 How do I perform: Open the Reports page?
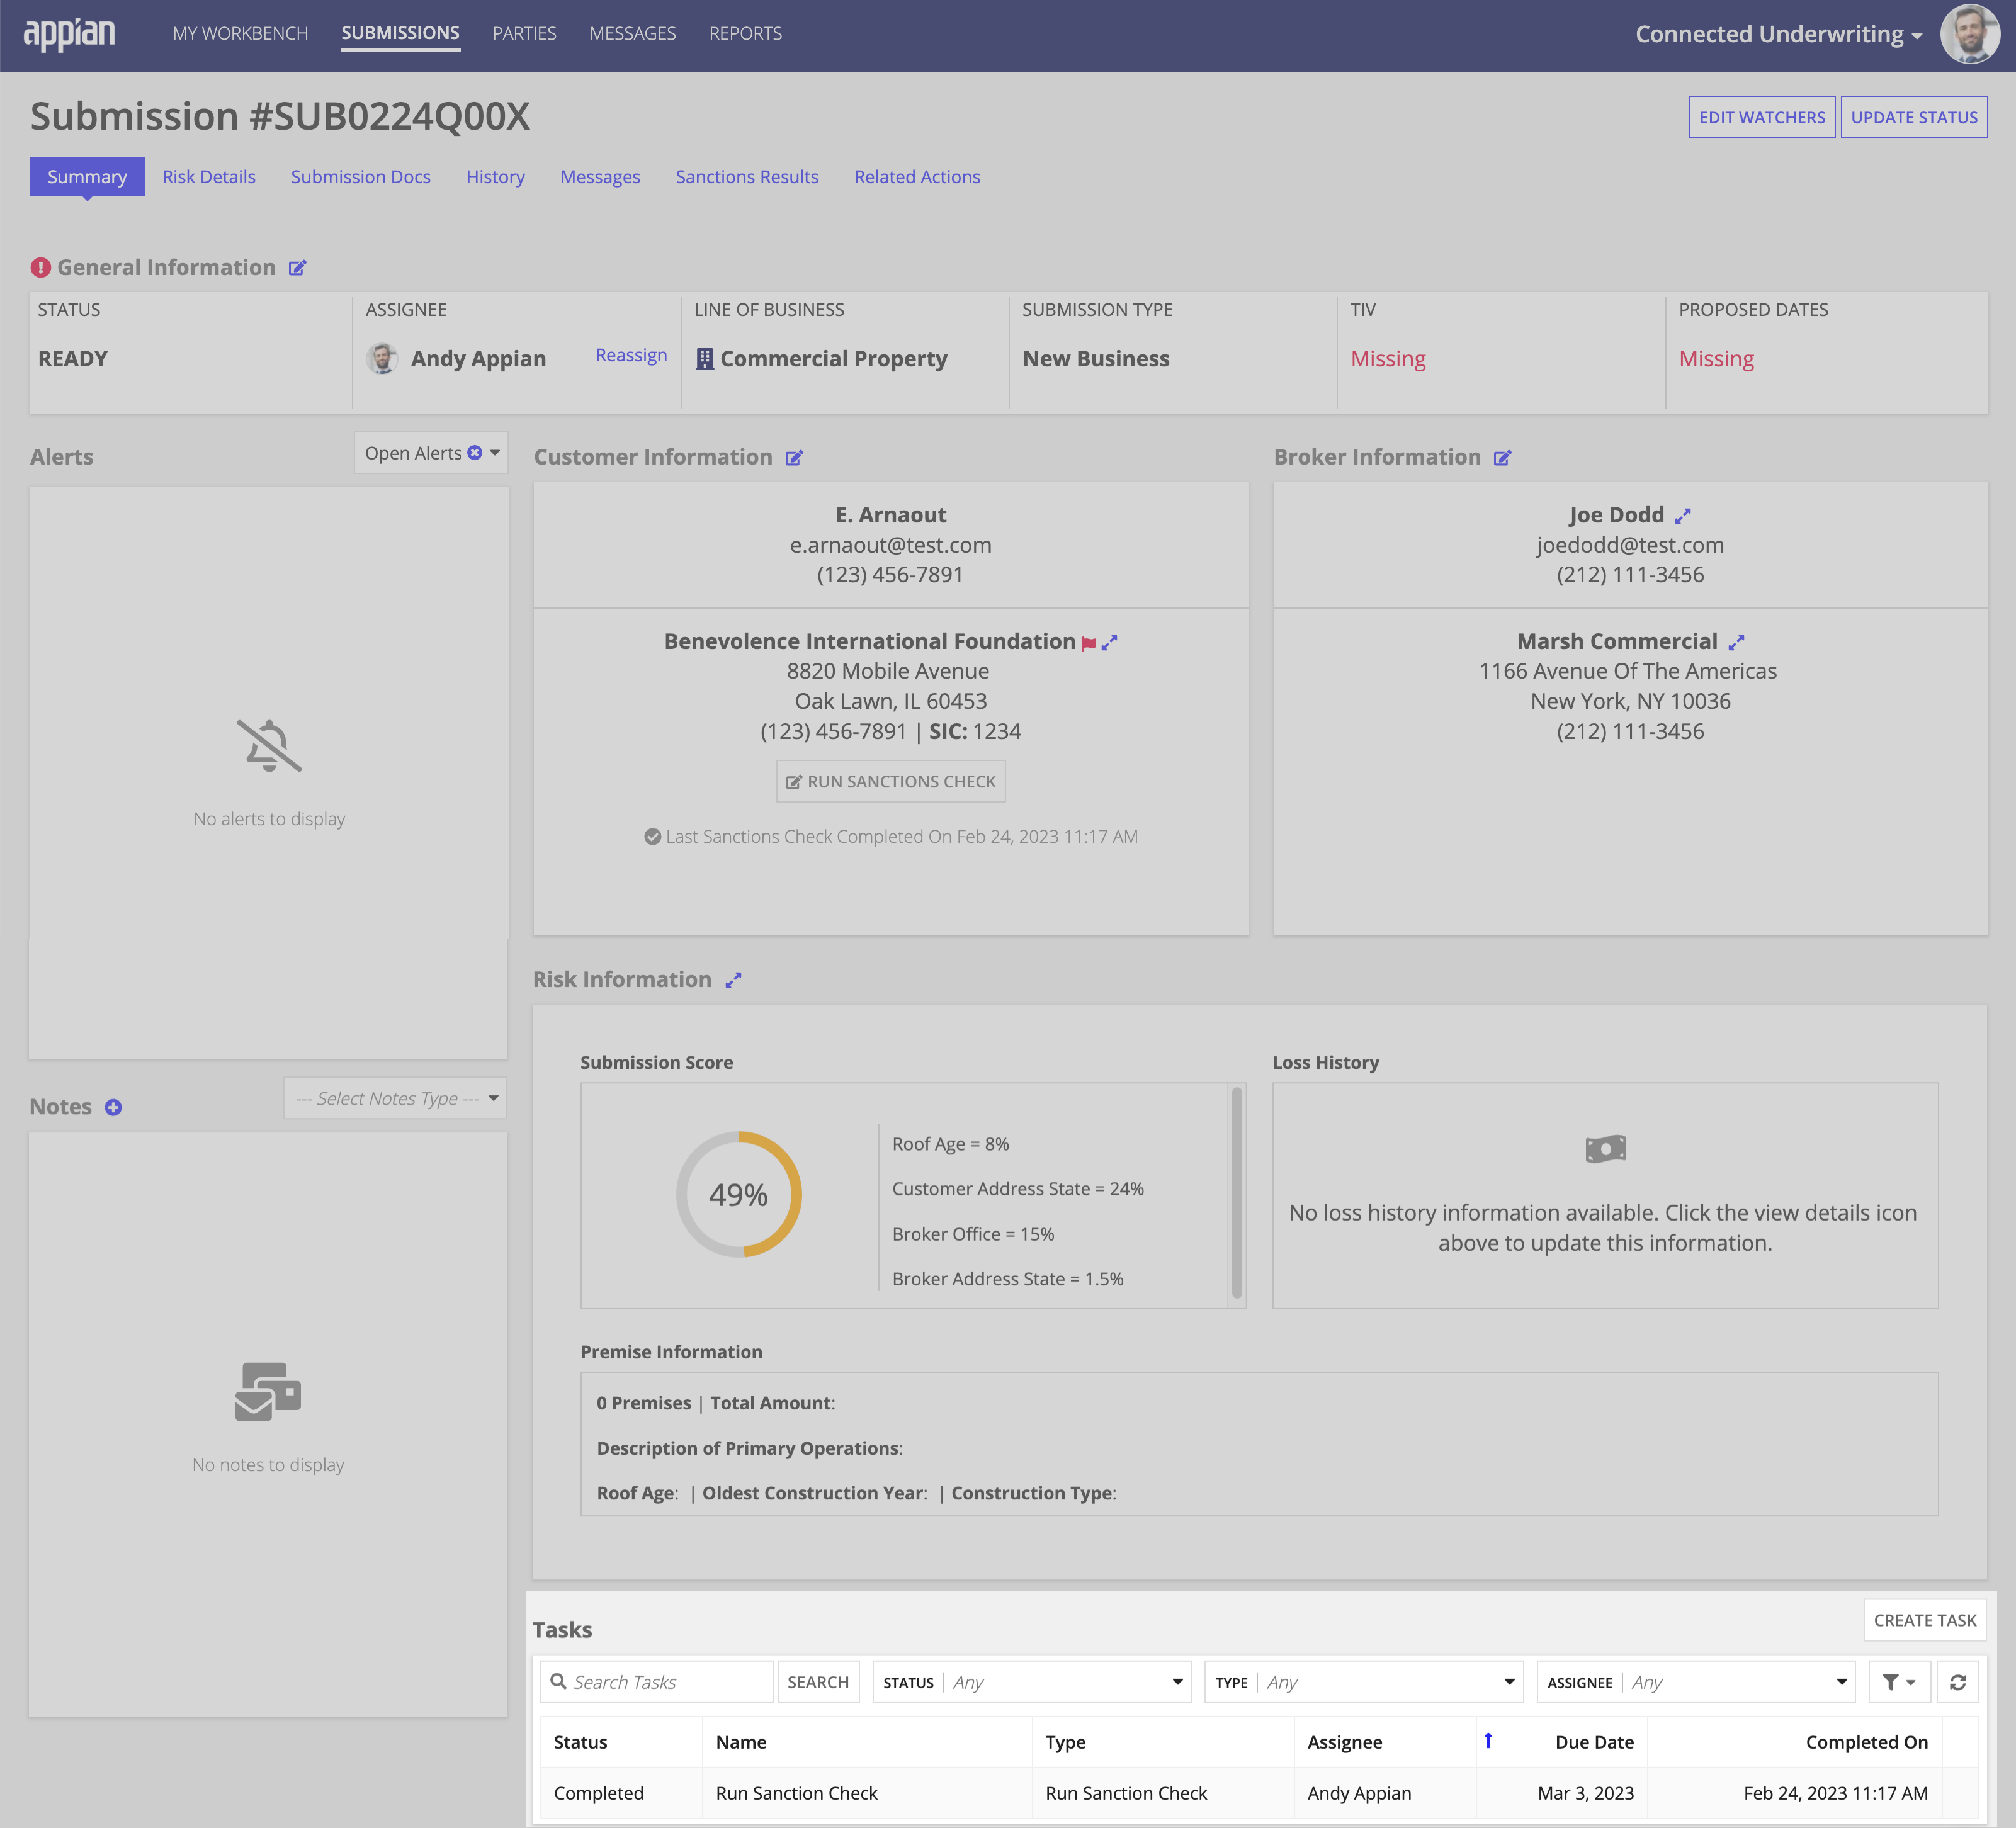(x=745, y=33)
